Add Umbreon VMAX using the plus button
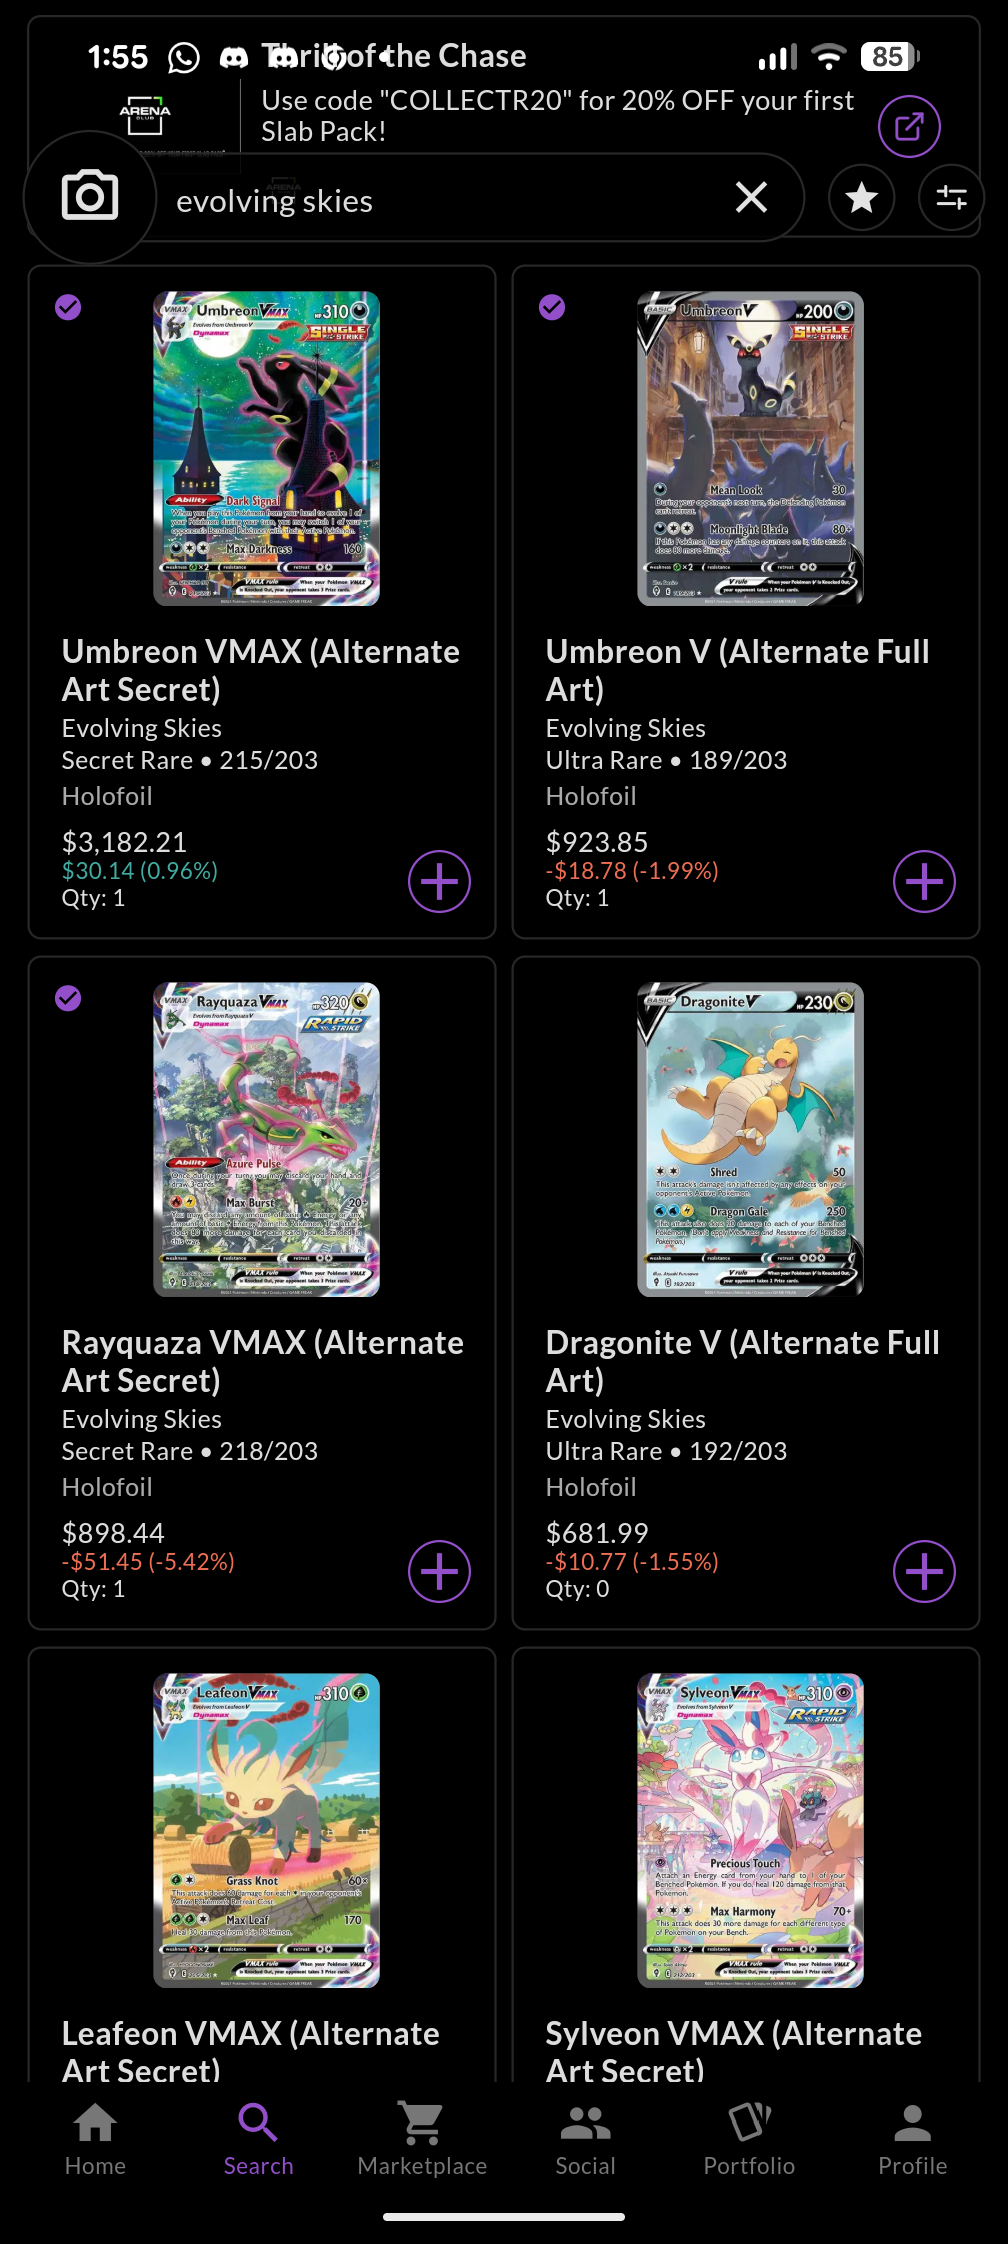Screen dimensions: 1008x2244 click(x=438, y=881)
